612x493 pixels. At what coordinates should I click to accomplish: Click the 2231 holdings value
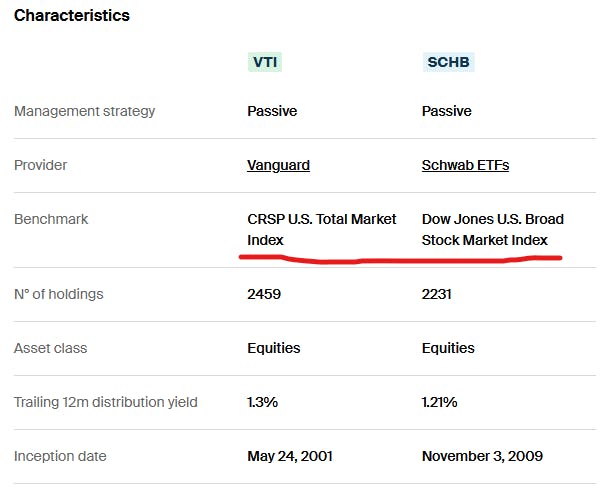(439, 294)
